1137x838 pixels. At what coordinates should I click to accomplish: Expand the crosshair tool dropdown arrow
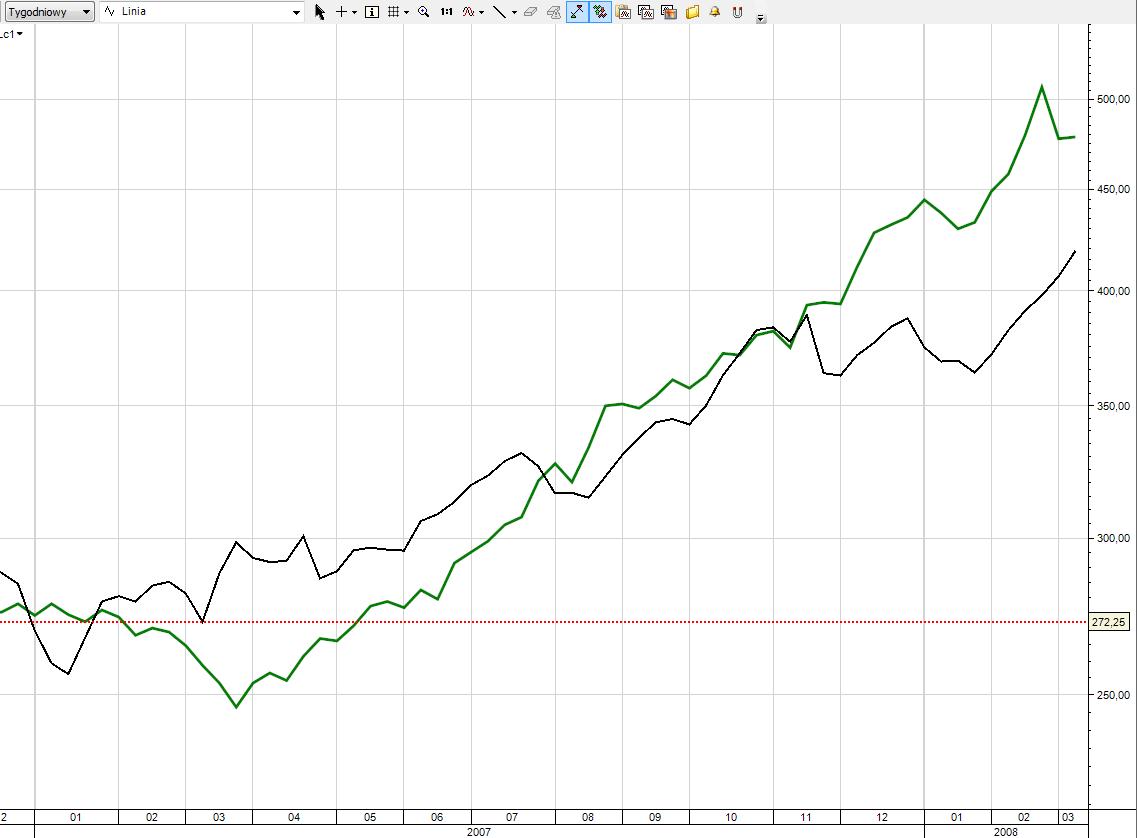point(355,13)
